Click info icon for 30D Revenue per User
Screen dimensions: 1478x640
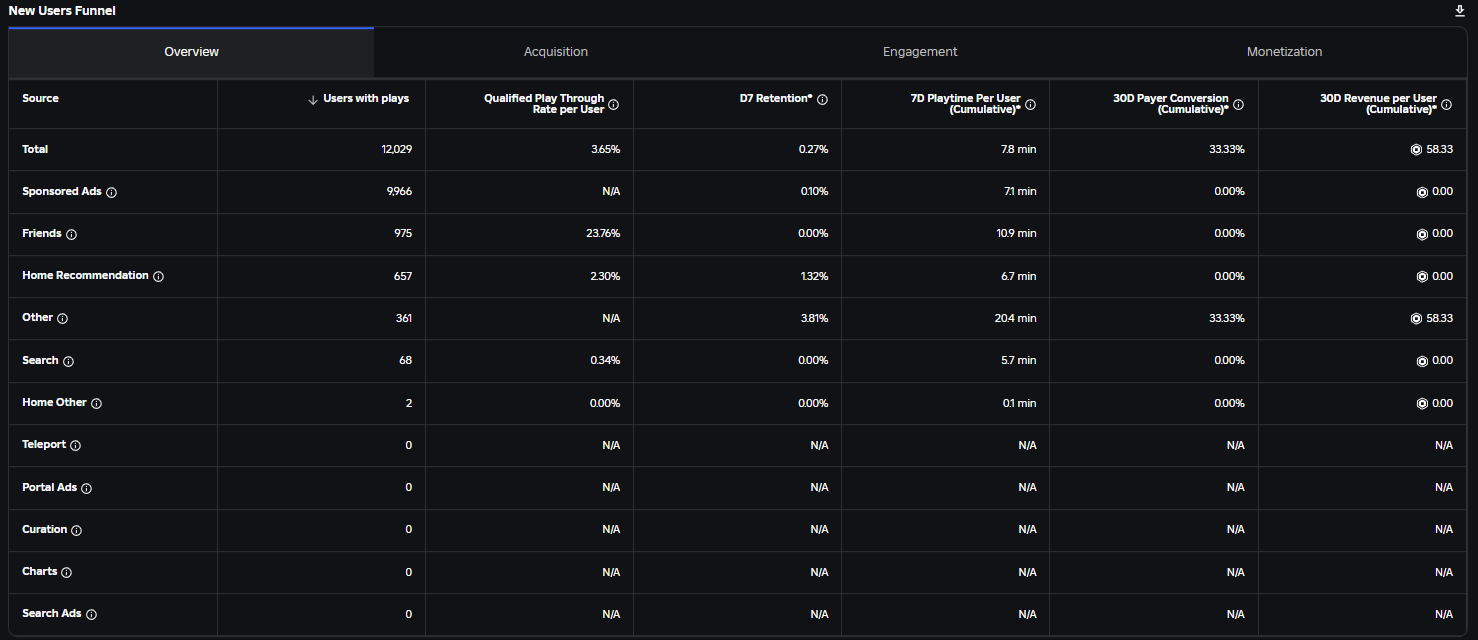1446,104
